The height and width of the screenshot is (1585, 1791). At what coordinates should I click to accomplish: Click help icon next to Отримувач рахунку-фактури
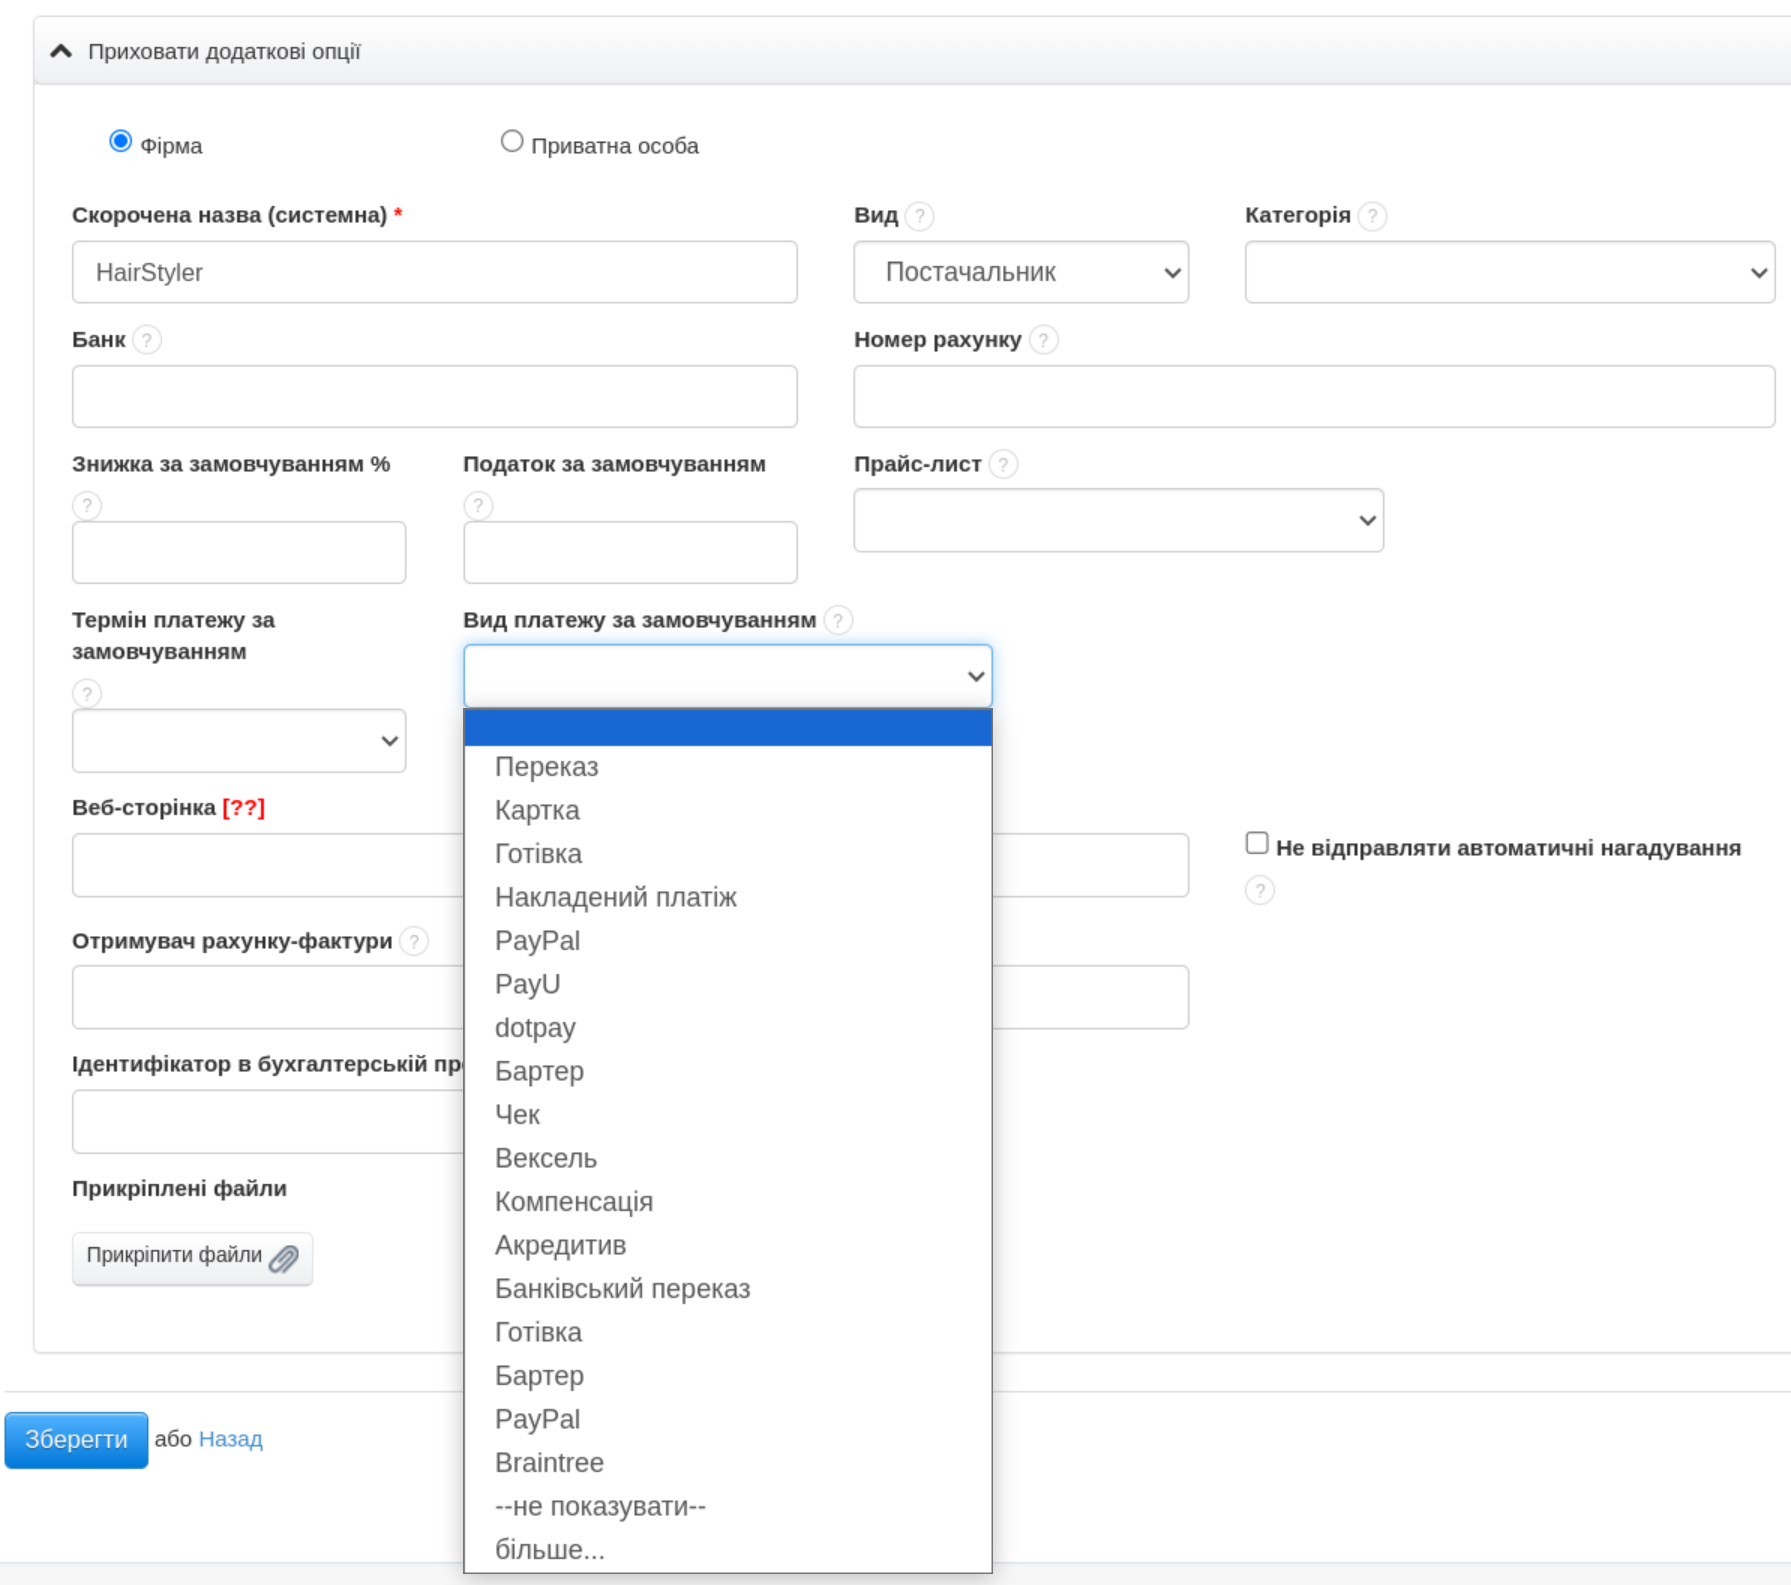tap(414, 941)
